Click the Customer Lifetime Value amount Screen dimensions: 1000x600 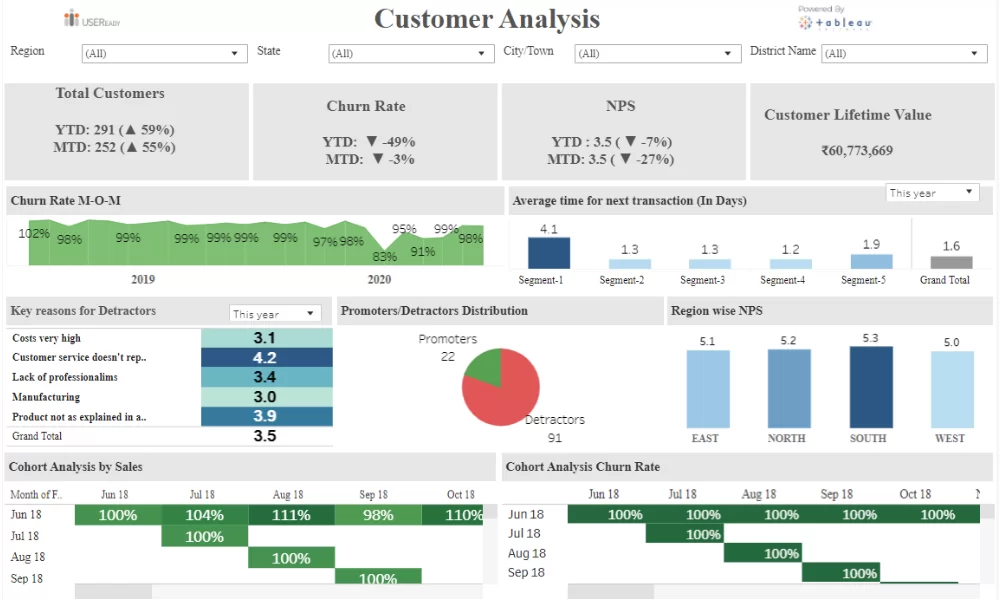(x=857, y=151)
